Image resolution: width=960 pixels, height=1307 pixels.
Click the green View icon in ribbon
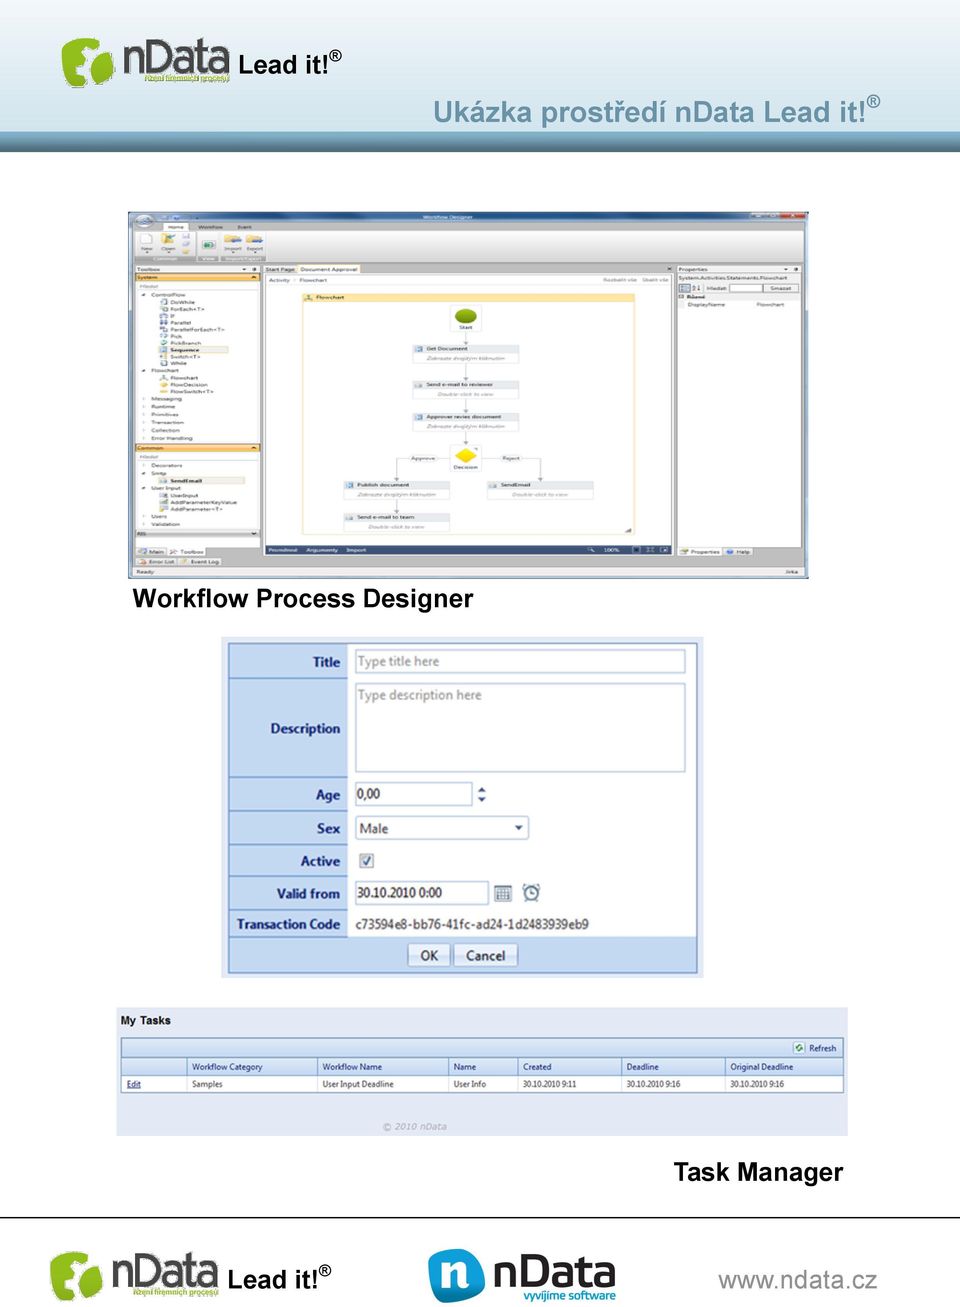tap(209, 244)
